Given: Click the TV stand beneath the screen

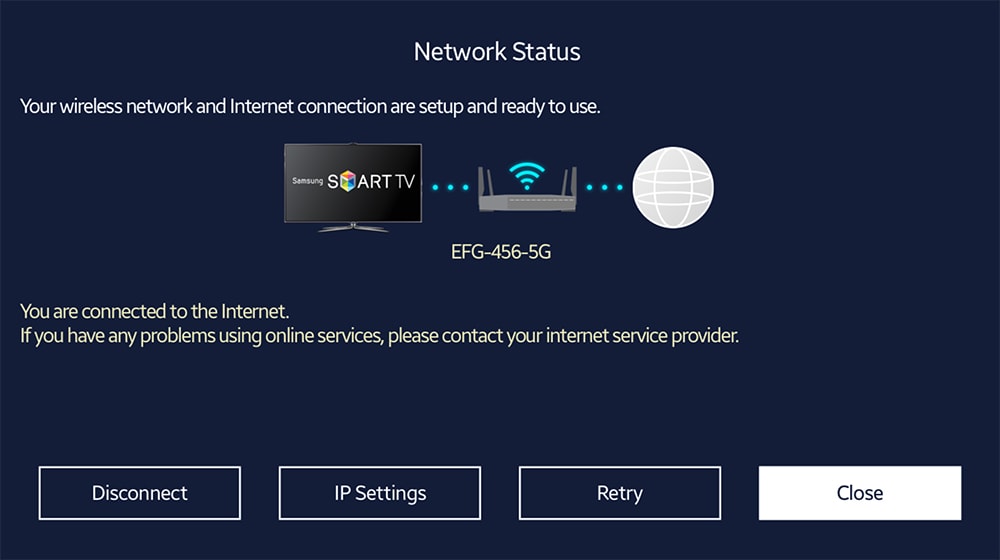Looking at the screenshot, I should click(353, 228).
